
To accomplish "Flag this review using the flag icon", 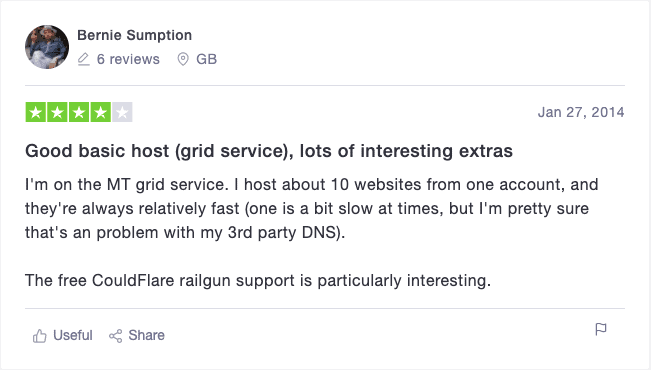I will coord(601,329).
